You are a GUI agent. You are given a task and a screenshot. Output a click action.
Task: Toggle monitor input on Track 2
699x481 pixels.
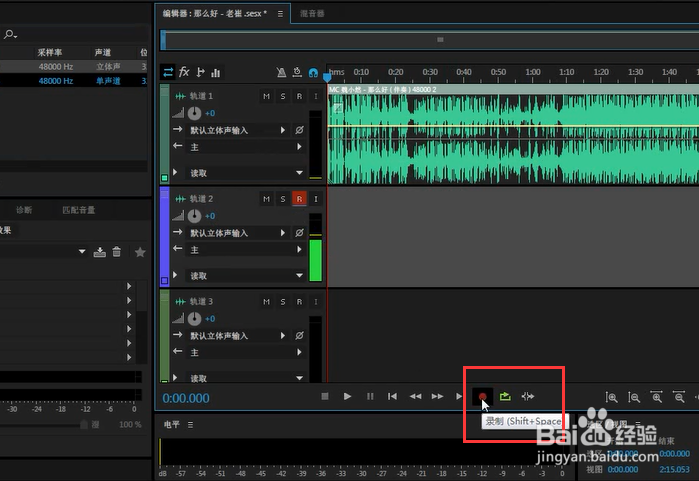point(316,199)
